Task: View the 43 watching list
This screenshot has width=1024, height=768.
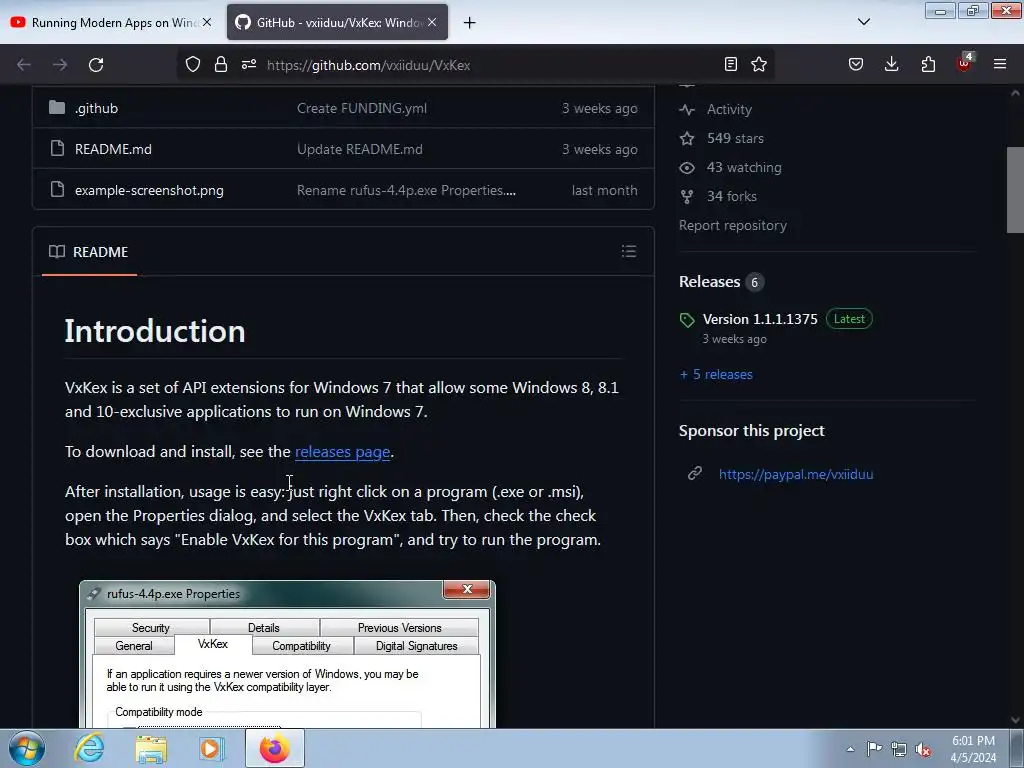Action: [x=744, y=167]
